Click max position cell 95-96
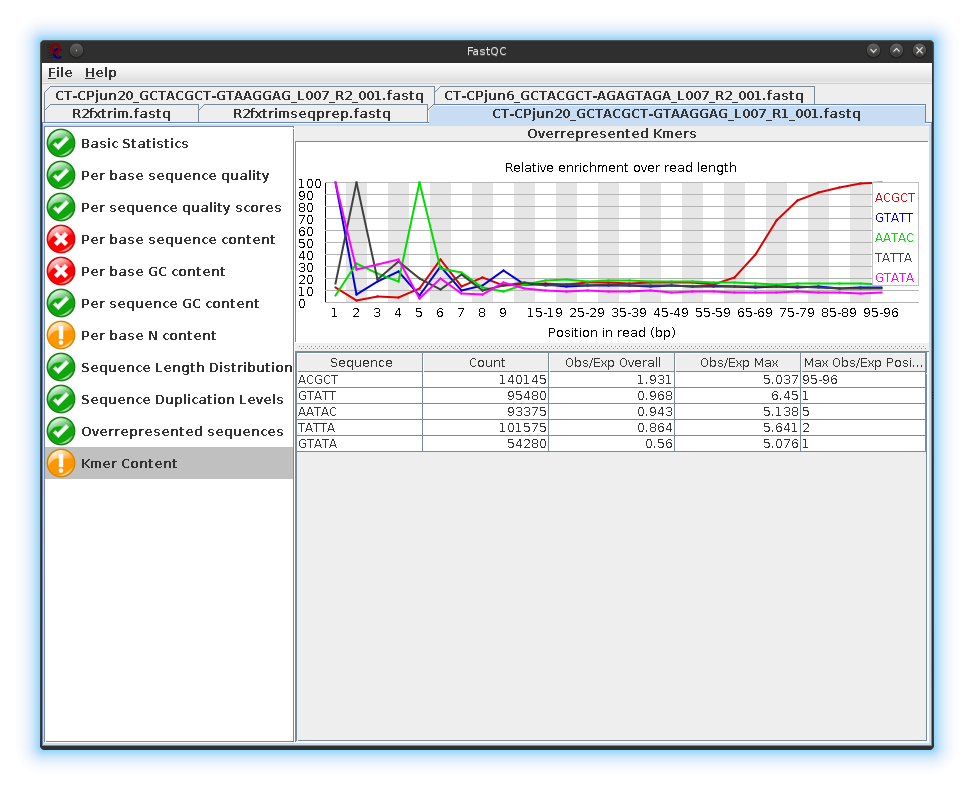This screenshot has height=790, width=974. (863, 379)
